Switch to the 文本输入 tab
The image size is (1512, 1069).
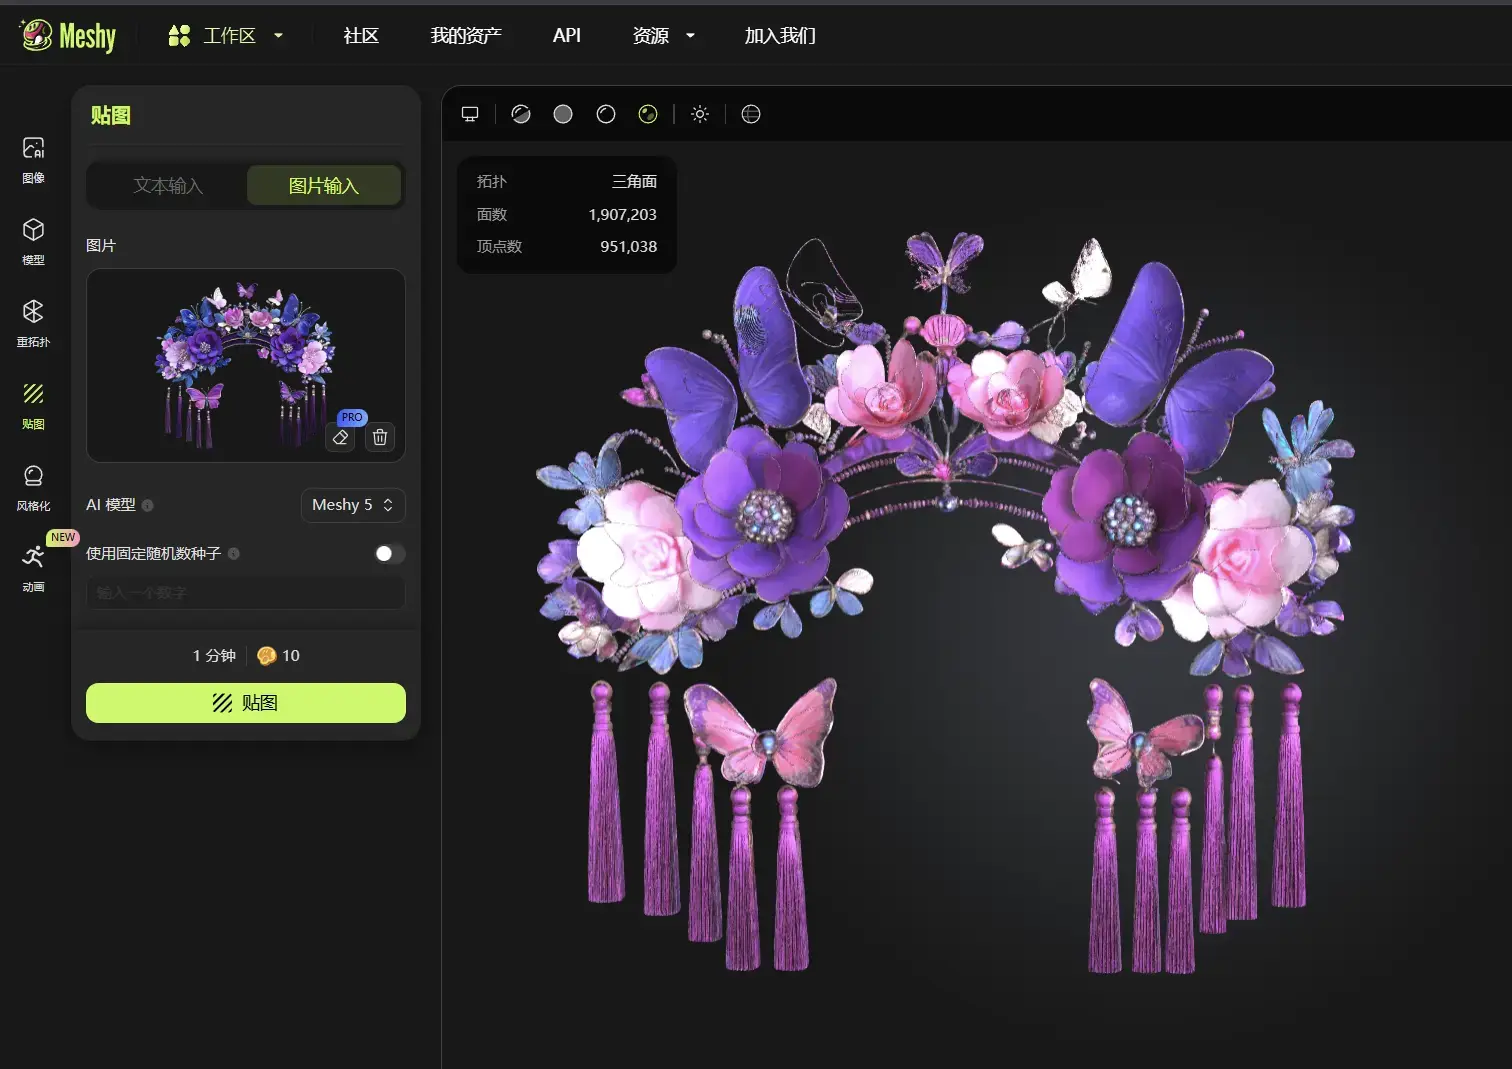pos(167,185)
